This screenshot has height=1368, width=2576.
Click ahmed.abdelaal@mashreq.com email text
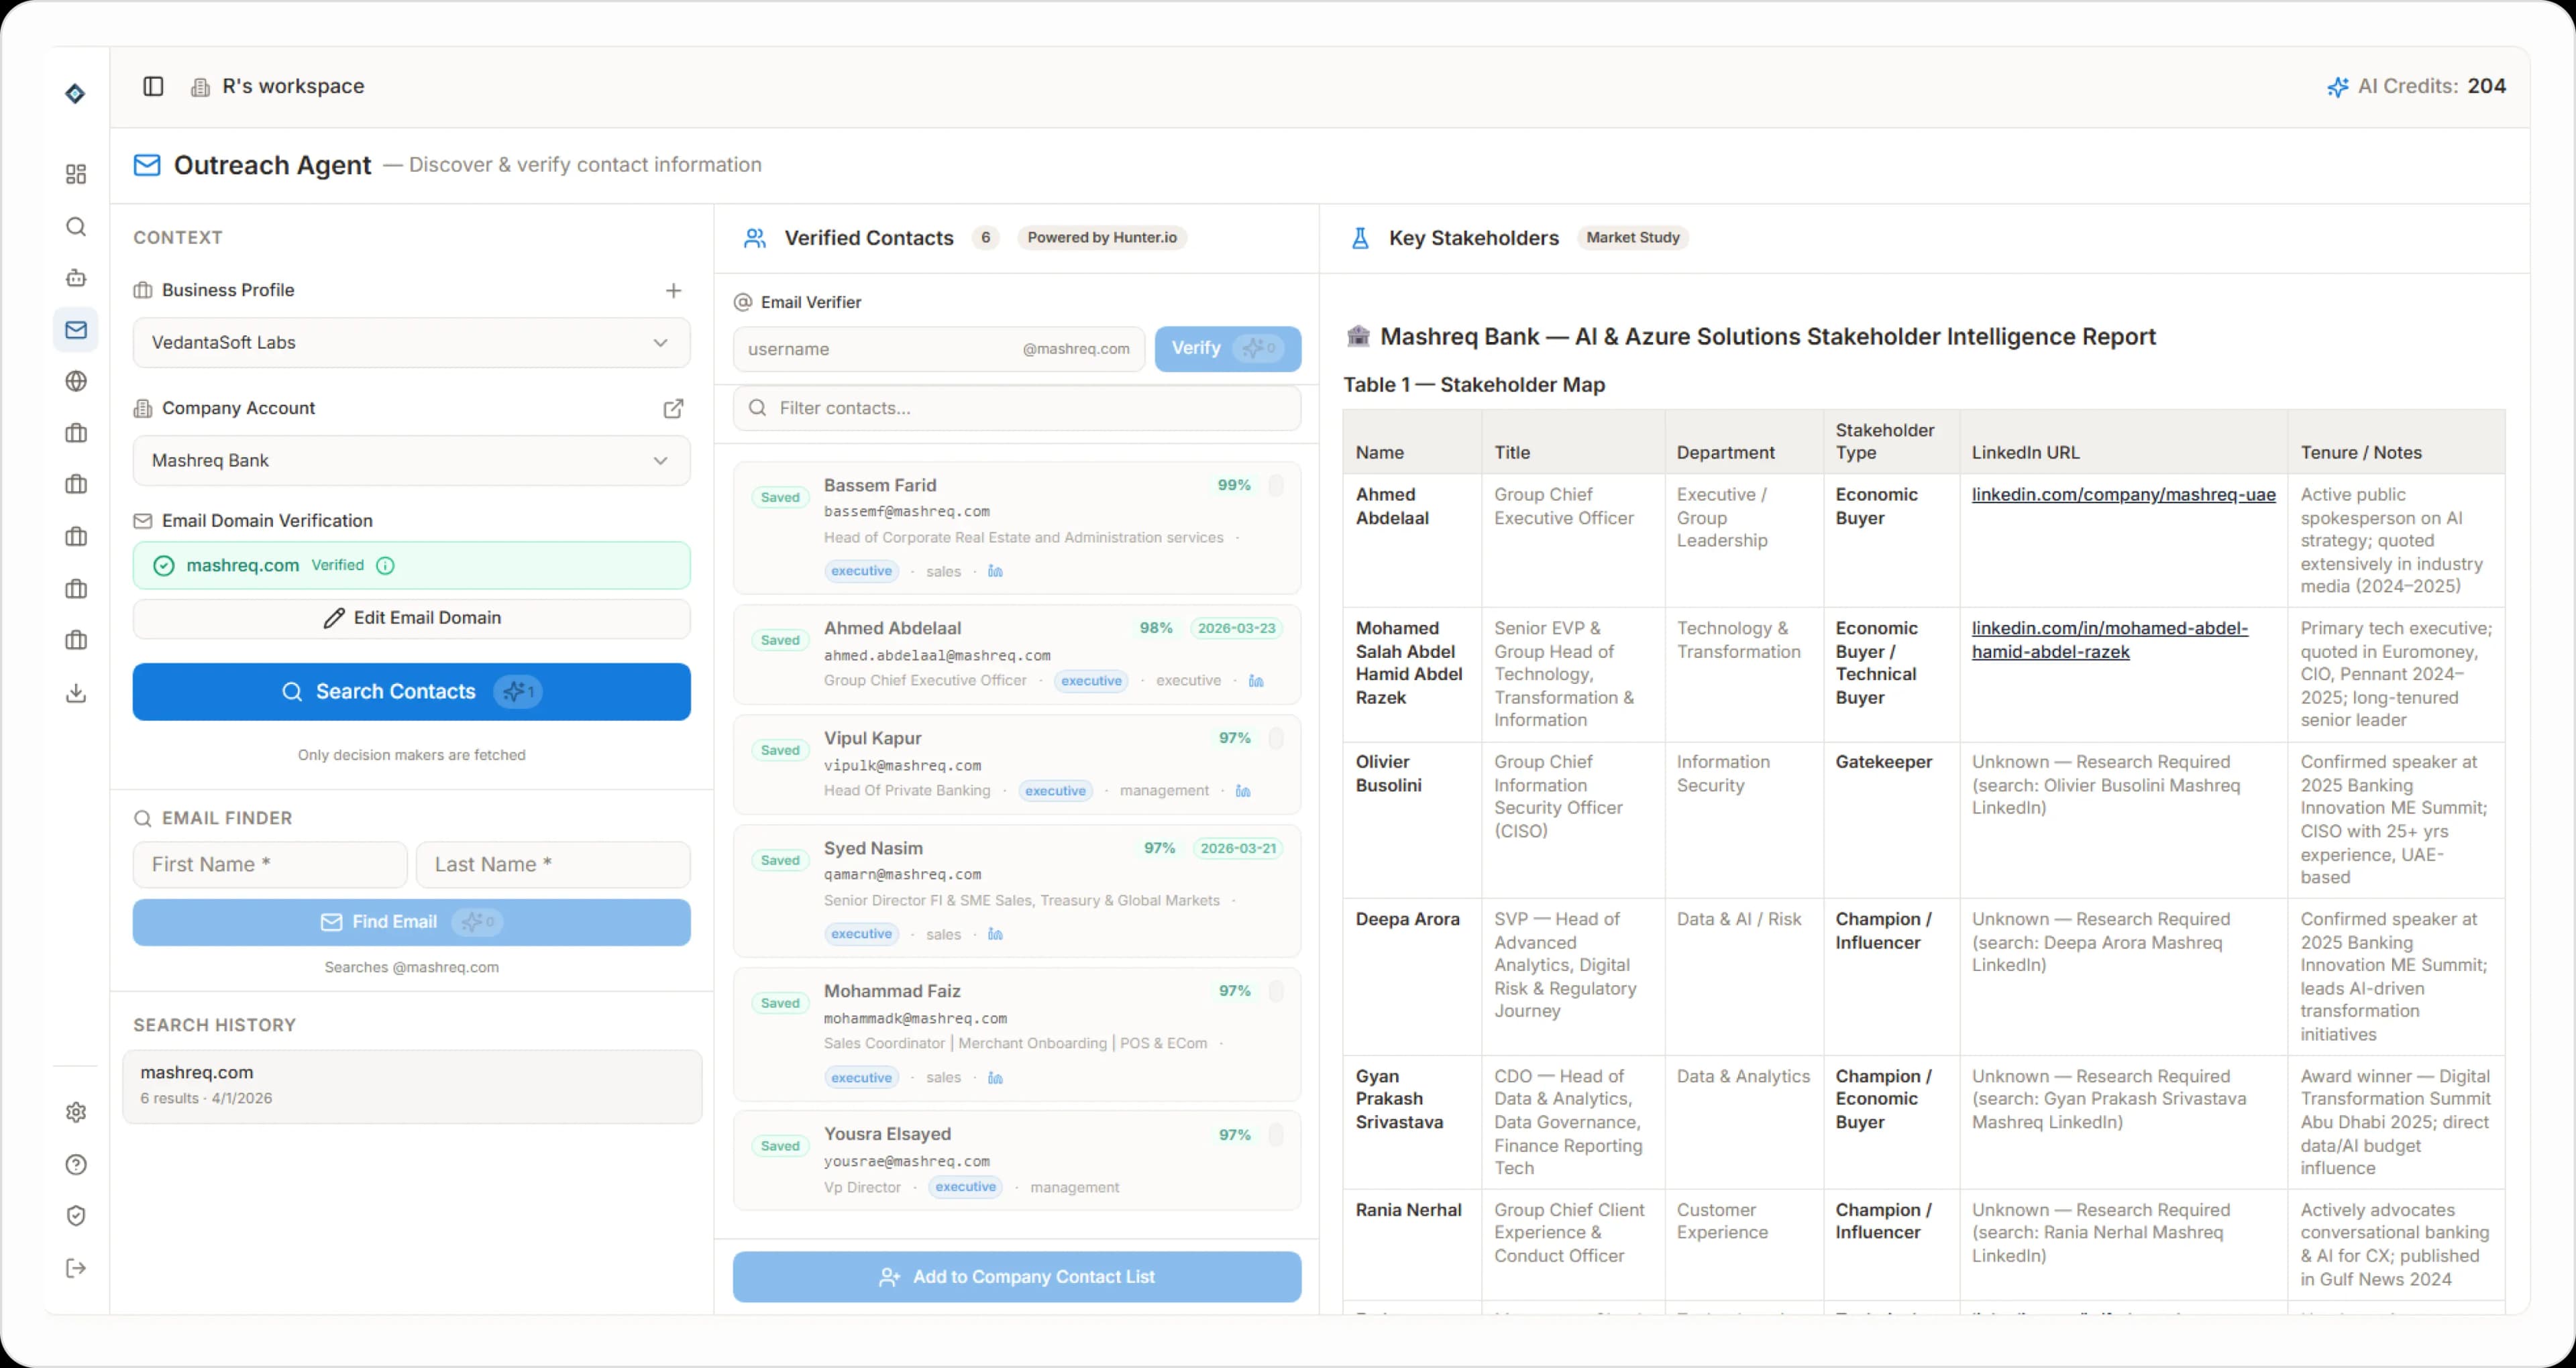click(x=937, y=656)
